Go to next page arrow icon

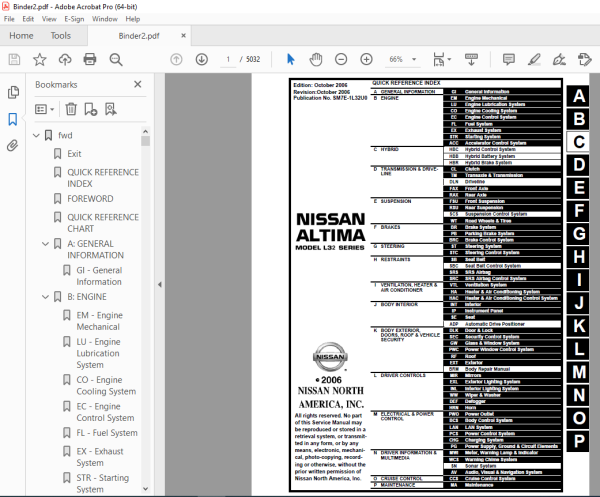coord(202,59)
